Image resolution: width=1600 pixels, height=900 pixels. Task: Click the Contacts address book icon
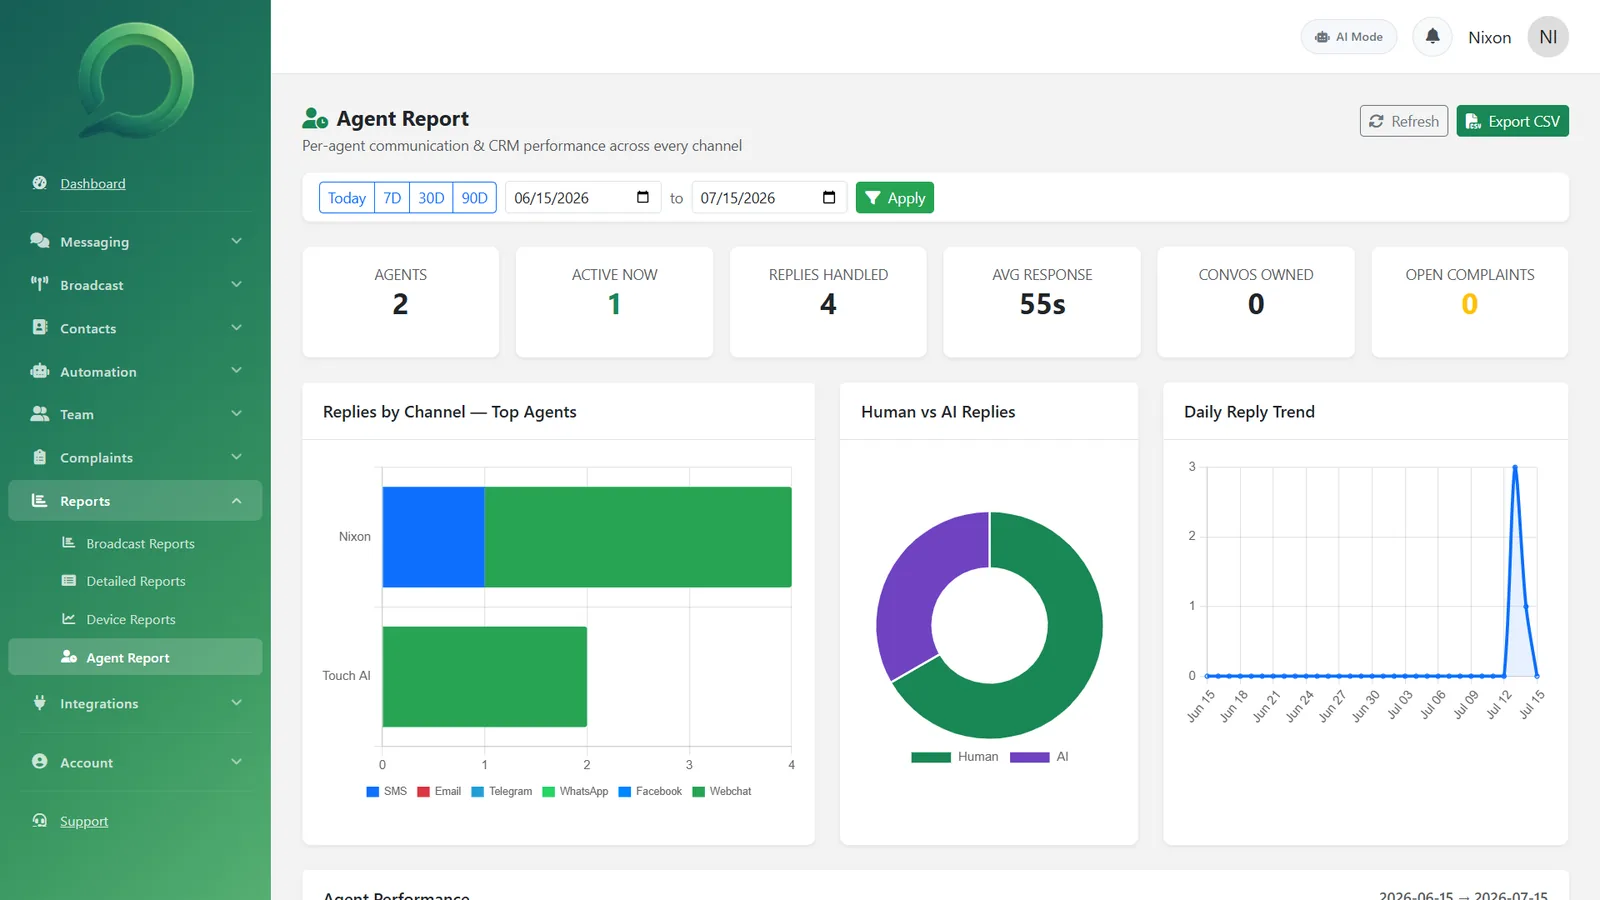pyautogui.click(x=40, y=327)
